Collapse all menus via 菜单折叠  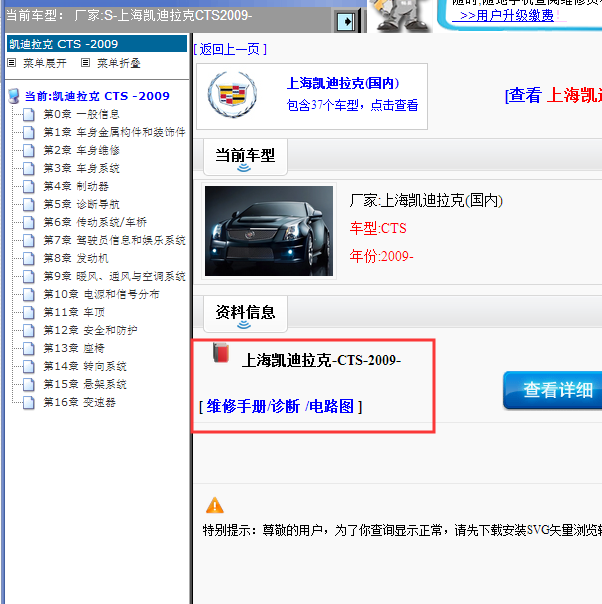(119, 63)
